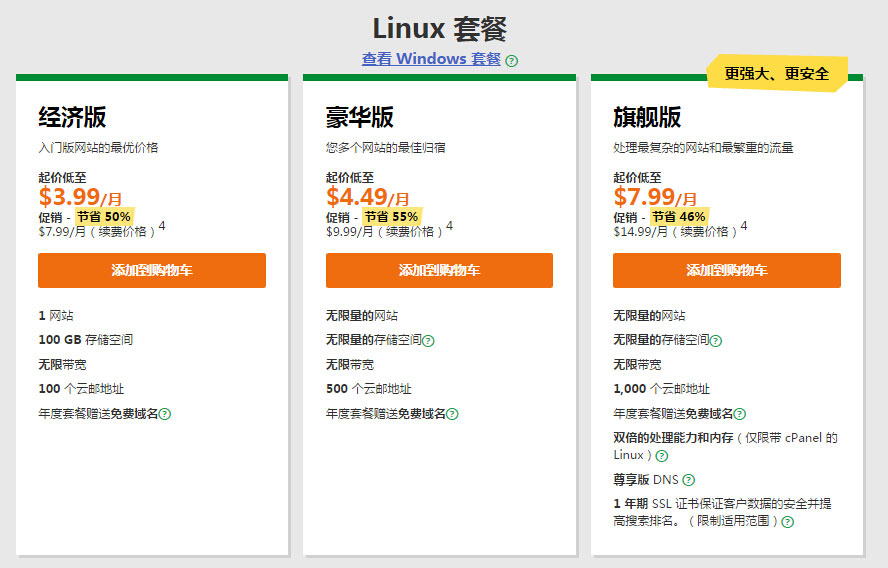Viewport: 888px width, 568px height.
Task: Add 旗舰版 plan to shopping cart
Action: (x=727, y=270)
